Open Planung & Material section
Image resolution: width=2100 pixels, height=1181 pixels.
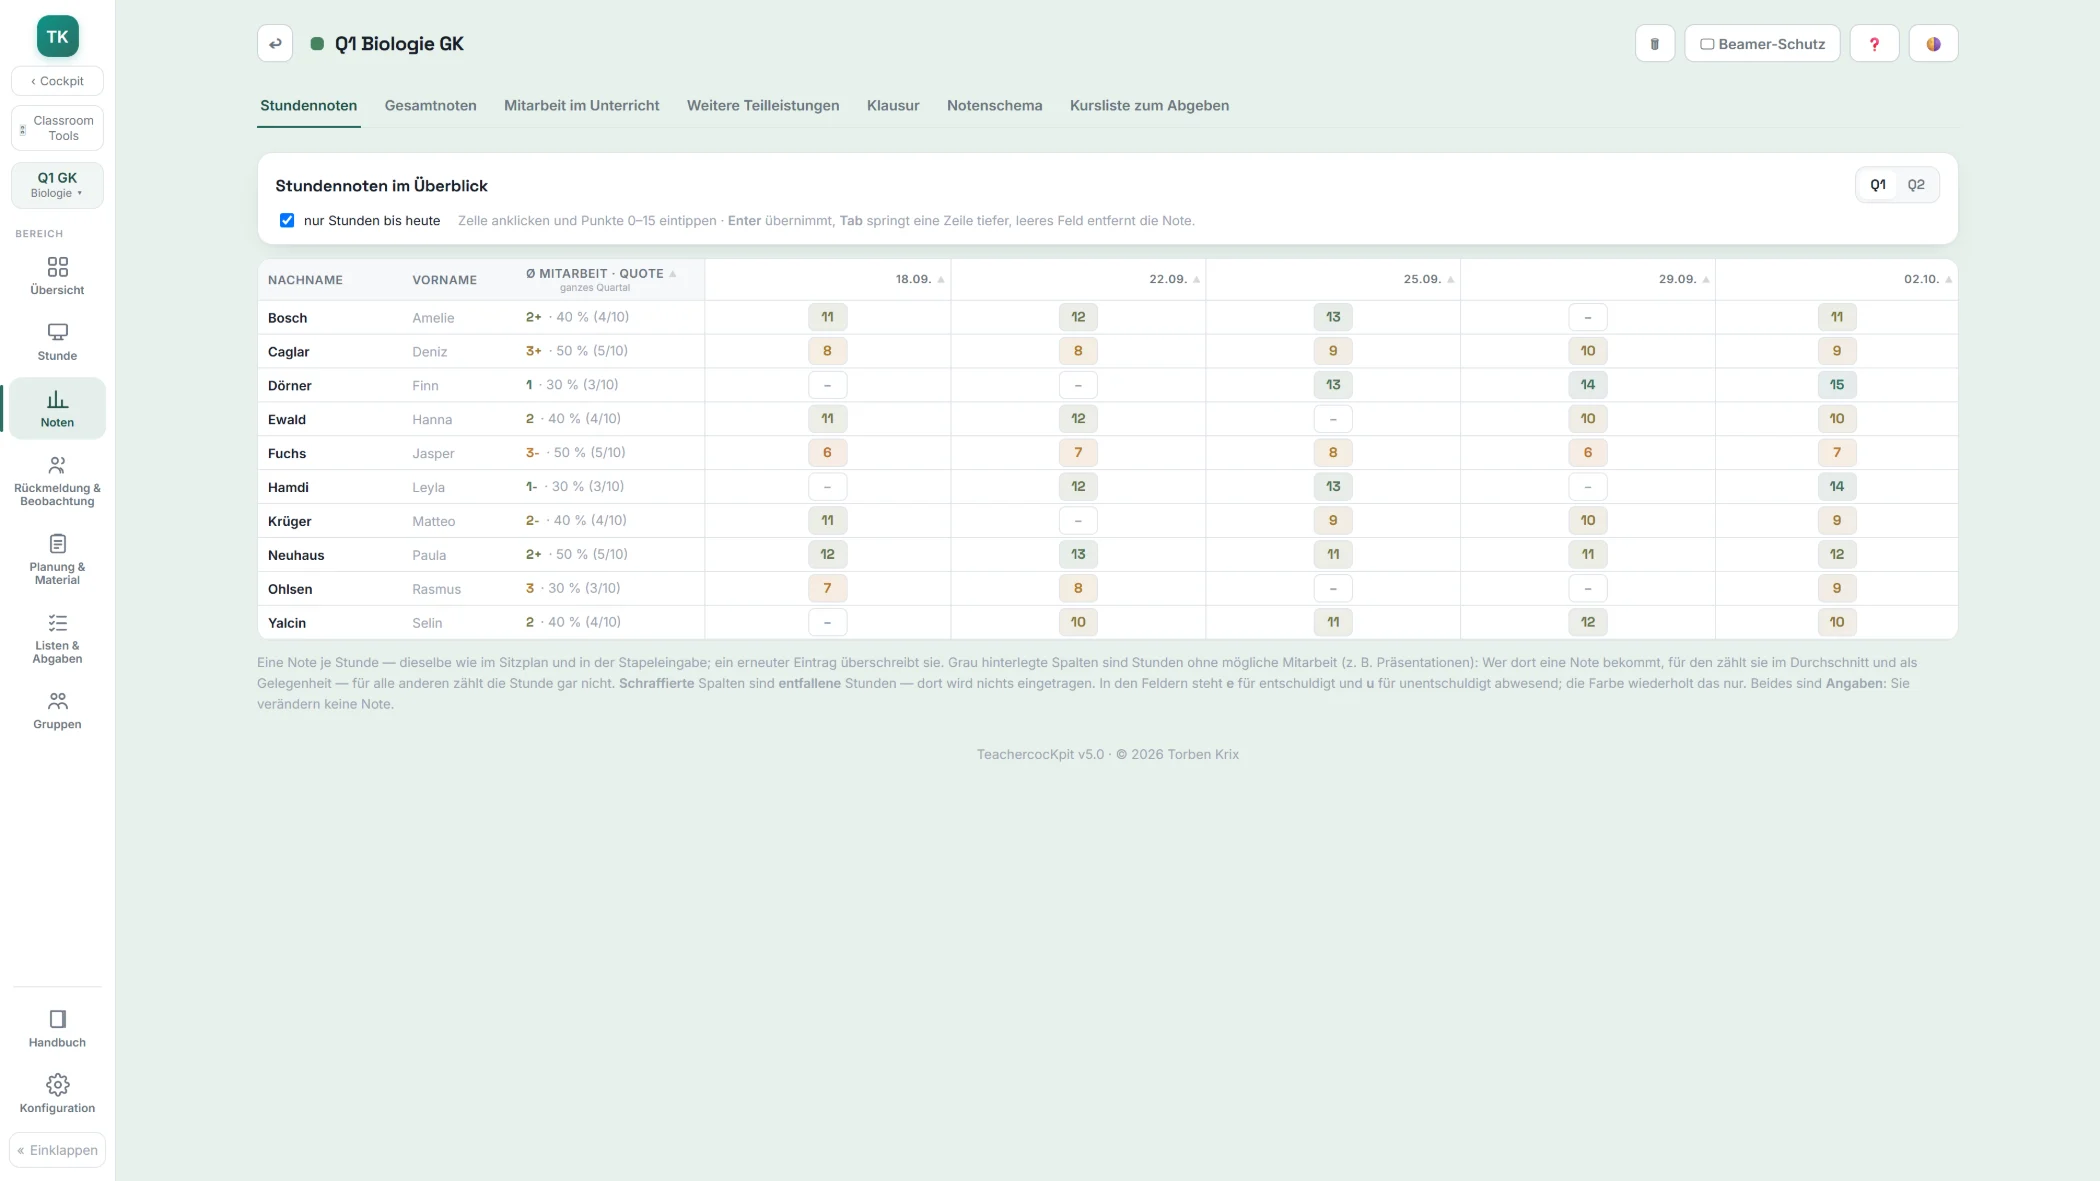click(x=57, y=560)
